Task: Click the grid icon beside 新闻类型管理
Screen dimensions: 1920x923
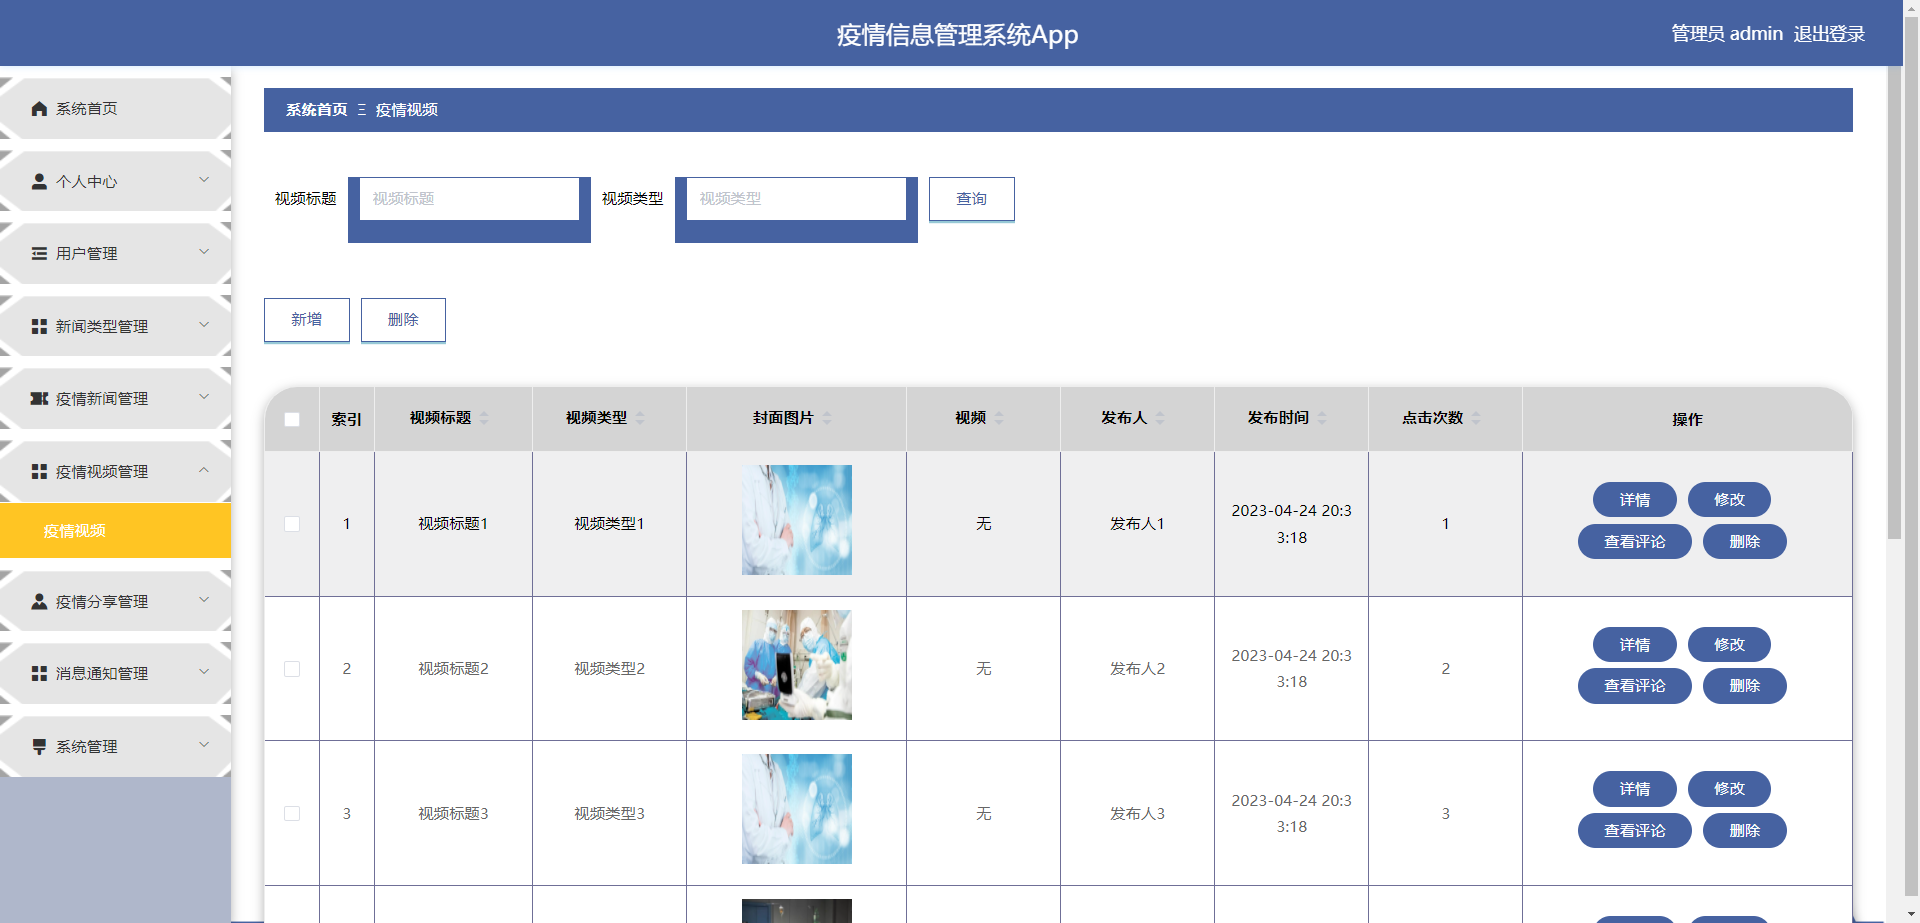Action: pyautogui.click(x=40, y=326)
